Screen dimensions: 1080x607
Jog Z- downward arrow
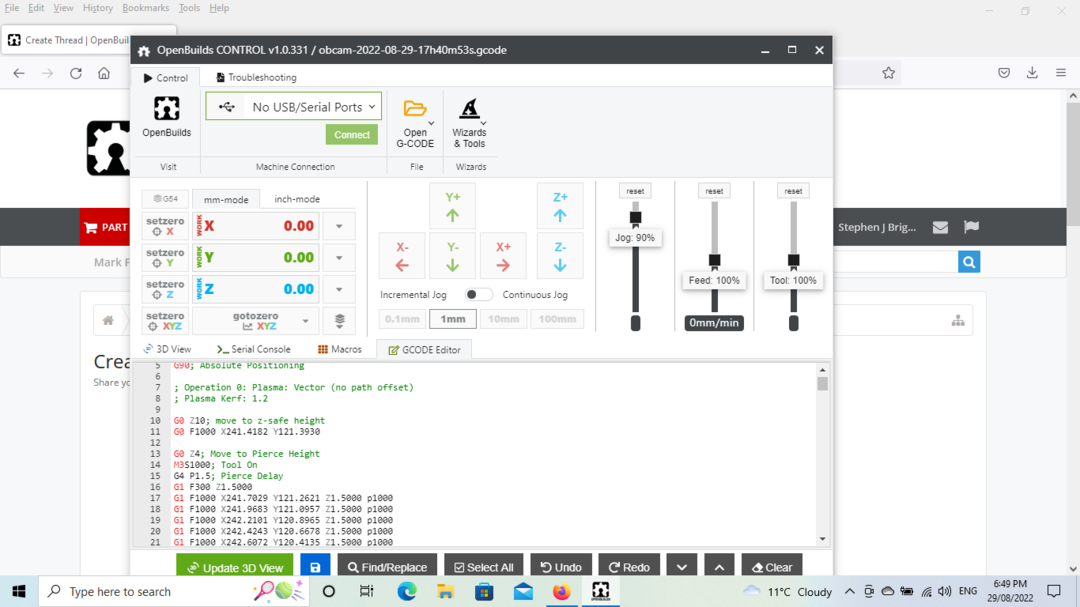pos(560,256)
